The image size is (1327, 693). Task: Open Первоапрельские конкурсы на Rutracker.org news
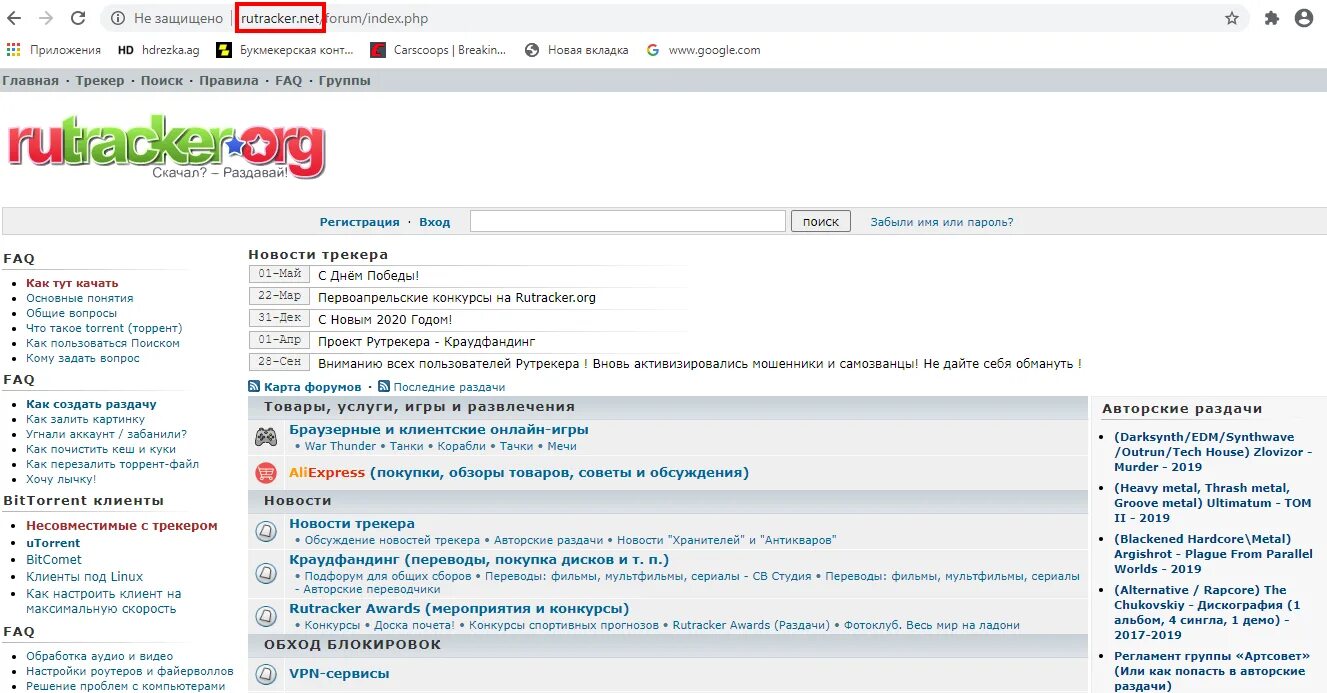(x=457, y=297)
